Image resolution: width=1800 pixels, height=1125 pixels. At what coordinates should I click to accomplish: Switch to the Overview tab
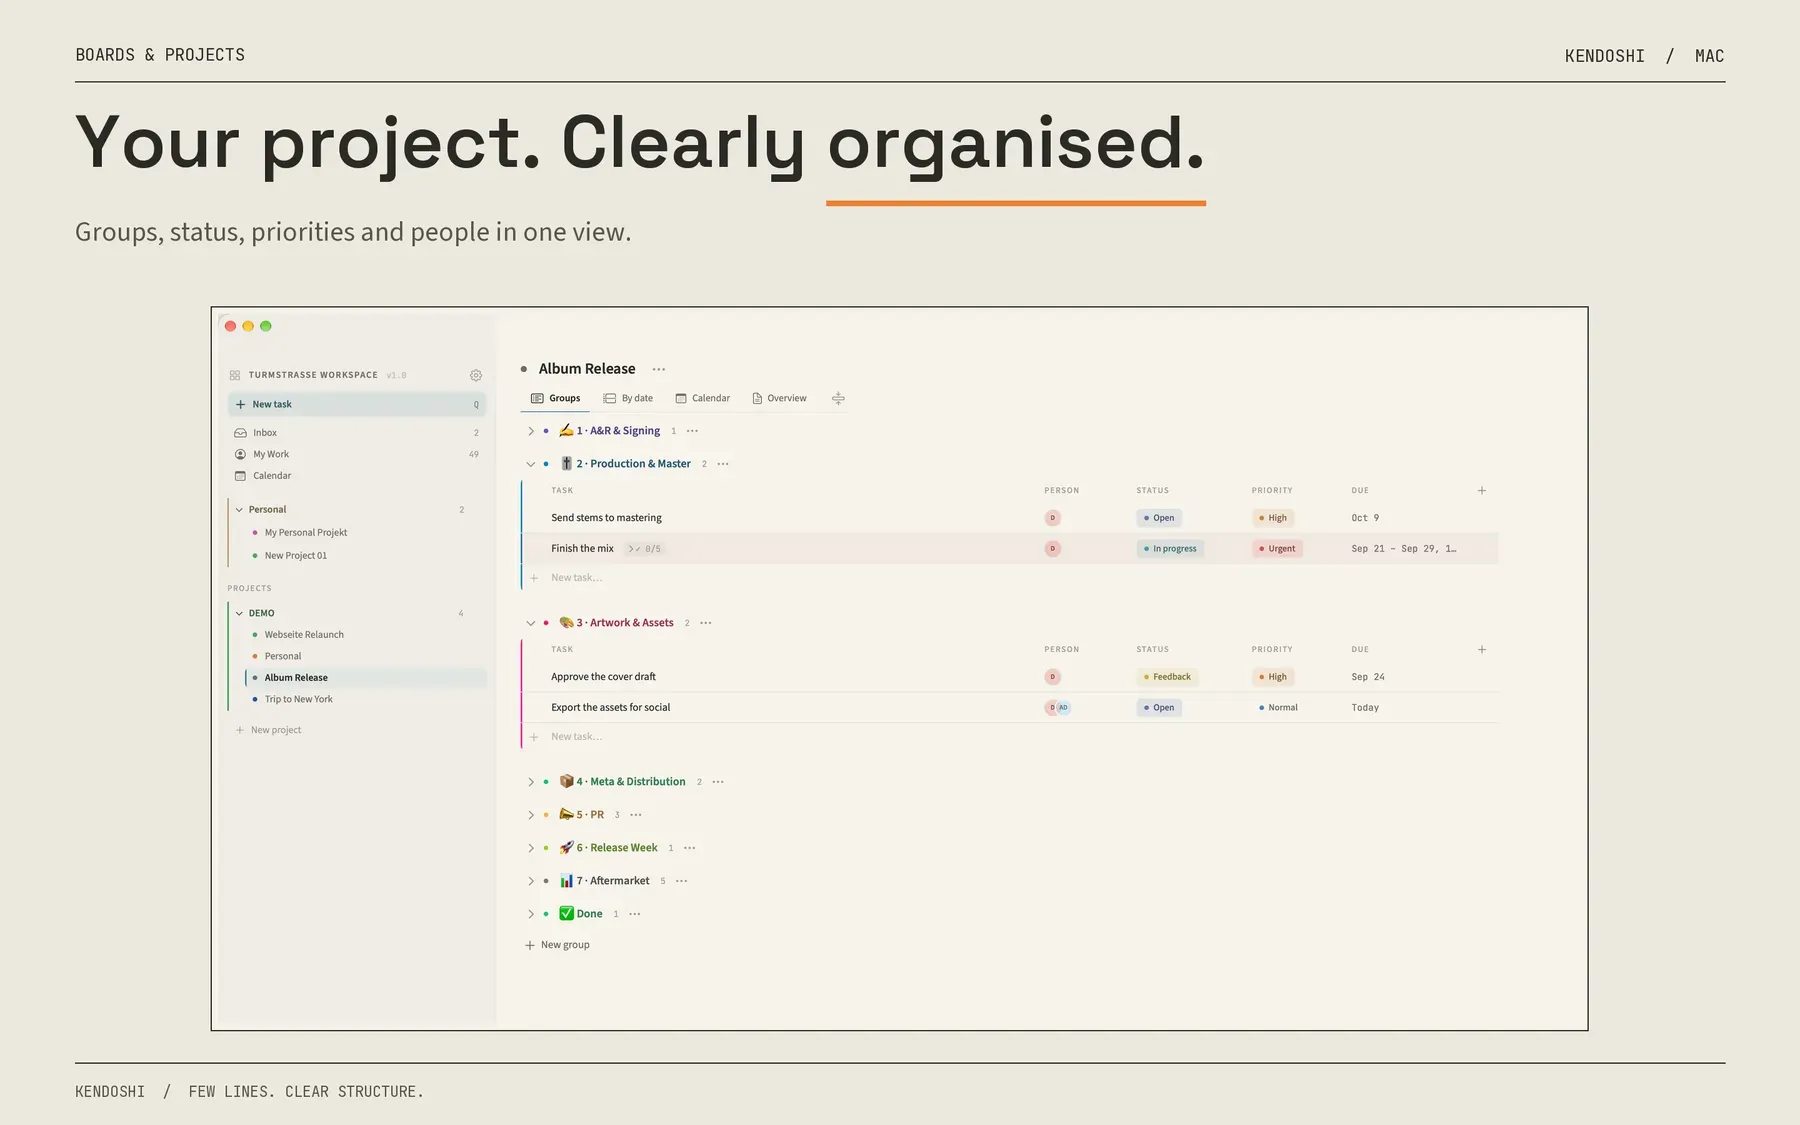tap(779, 398)
